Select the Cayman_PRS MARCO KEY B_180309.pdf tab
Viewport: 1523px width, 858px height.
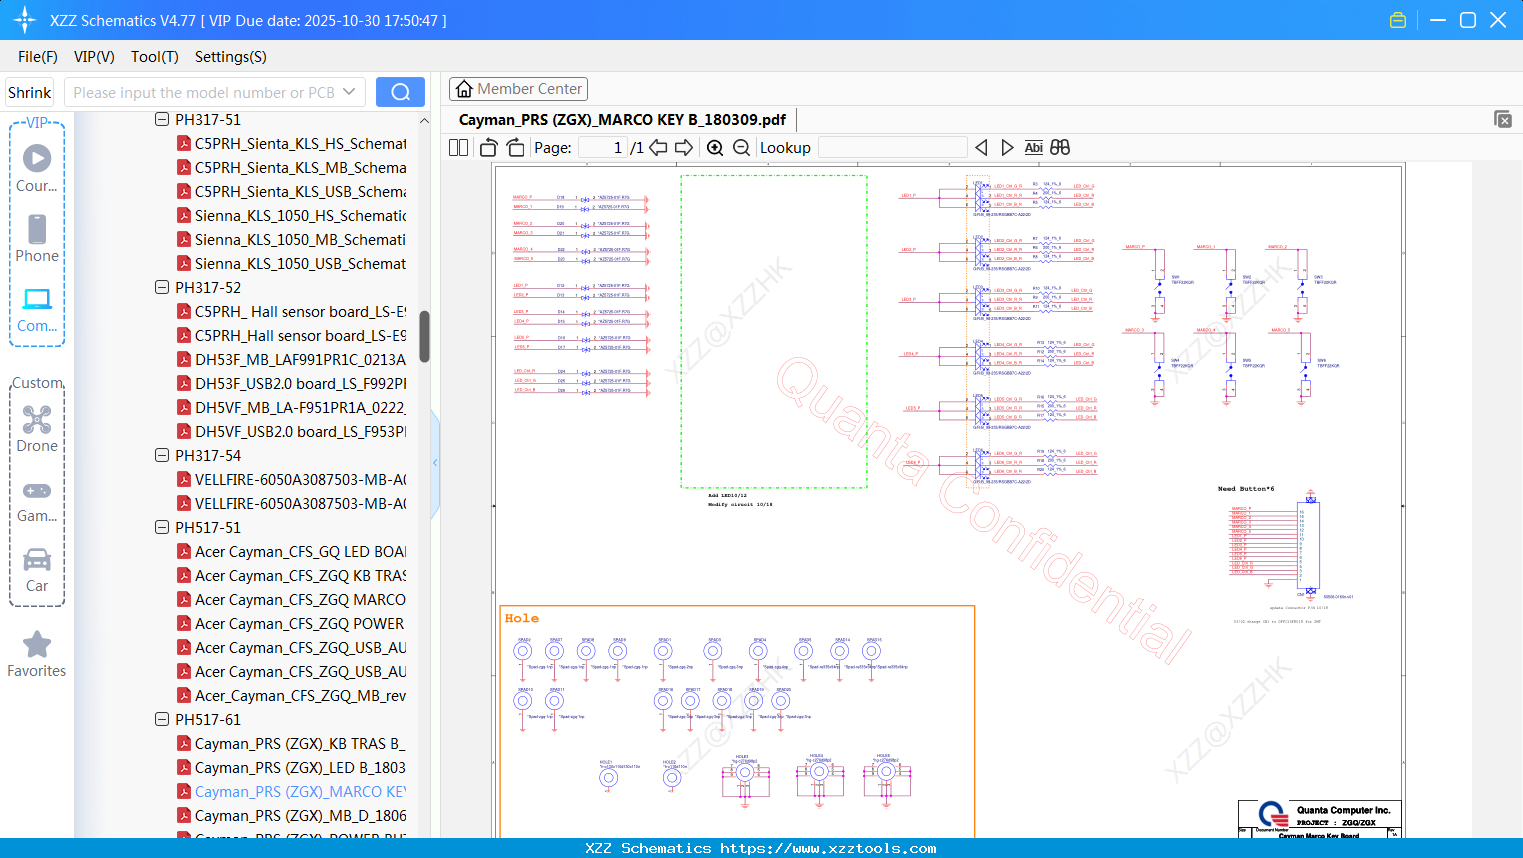point(622,119)
